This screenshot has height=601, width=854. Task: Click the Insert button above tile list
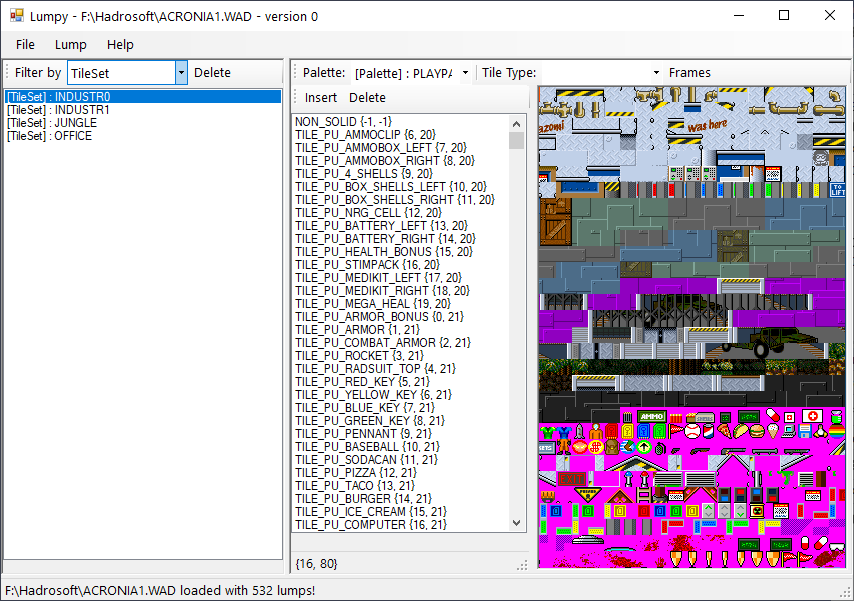click(x=321, y=98)
